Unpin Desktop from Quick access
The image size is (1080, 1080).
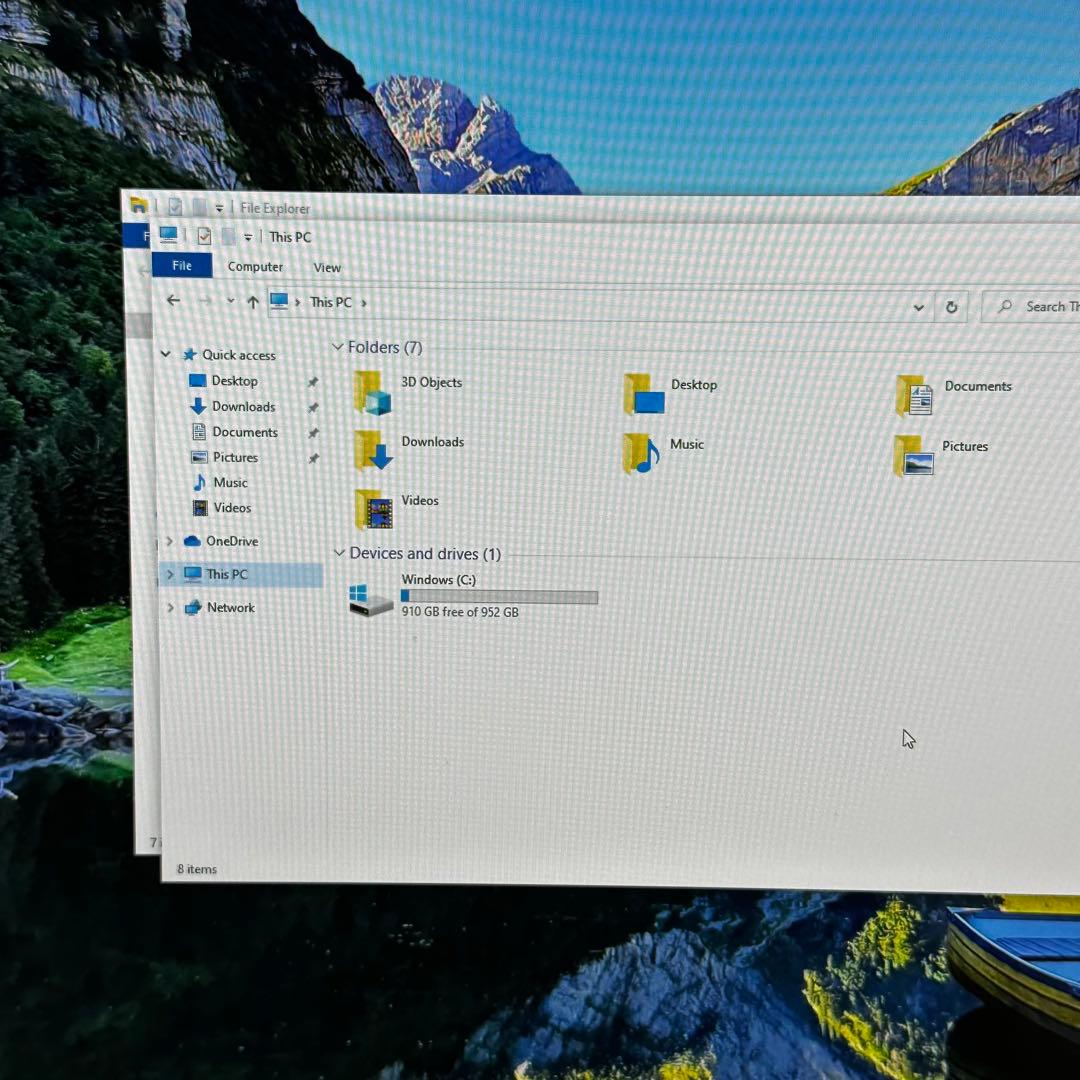pos(313,381)
